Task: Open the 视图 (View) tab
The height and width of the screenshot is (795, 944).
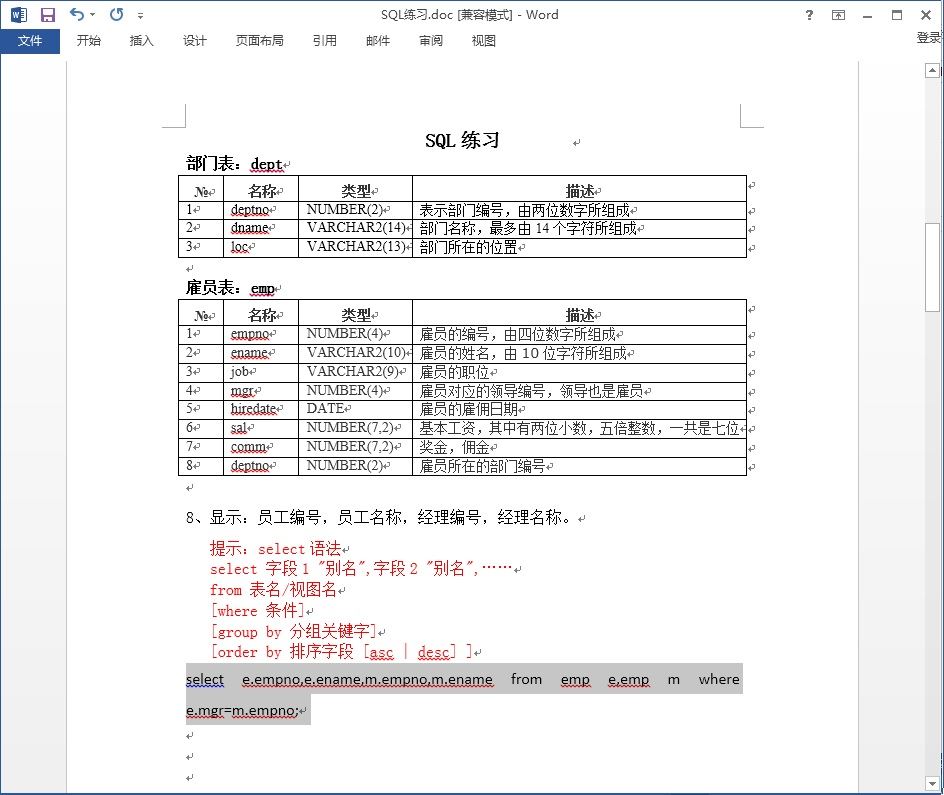Action: pyautogui.click(x=483, y=40)
